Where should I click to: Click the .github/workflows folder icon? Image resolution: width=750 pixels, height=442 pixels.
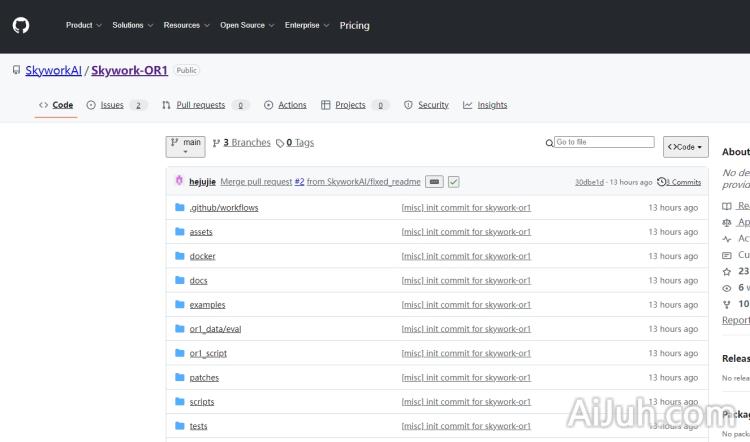pyautogui.click(x=180, y=208)
